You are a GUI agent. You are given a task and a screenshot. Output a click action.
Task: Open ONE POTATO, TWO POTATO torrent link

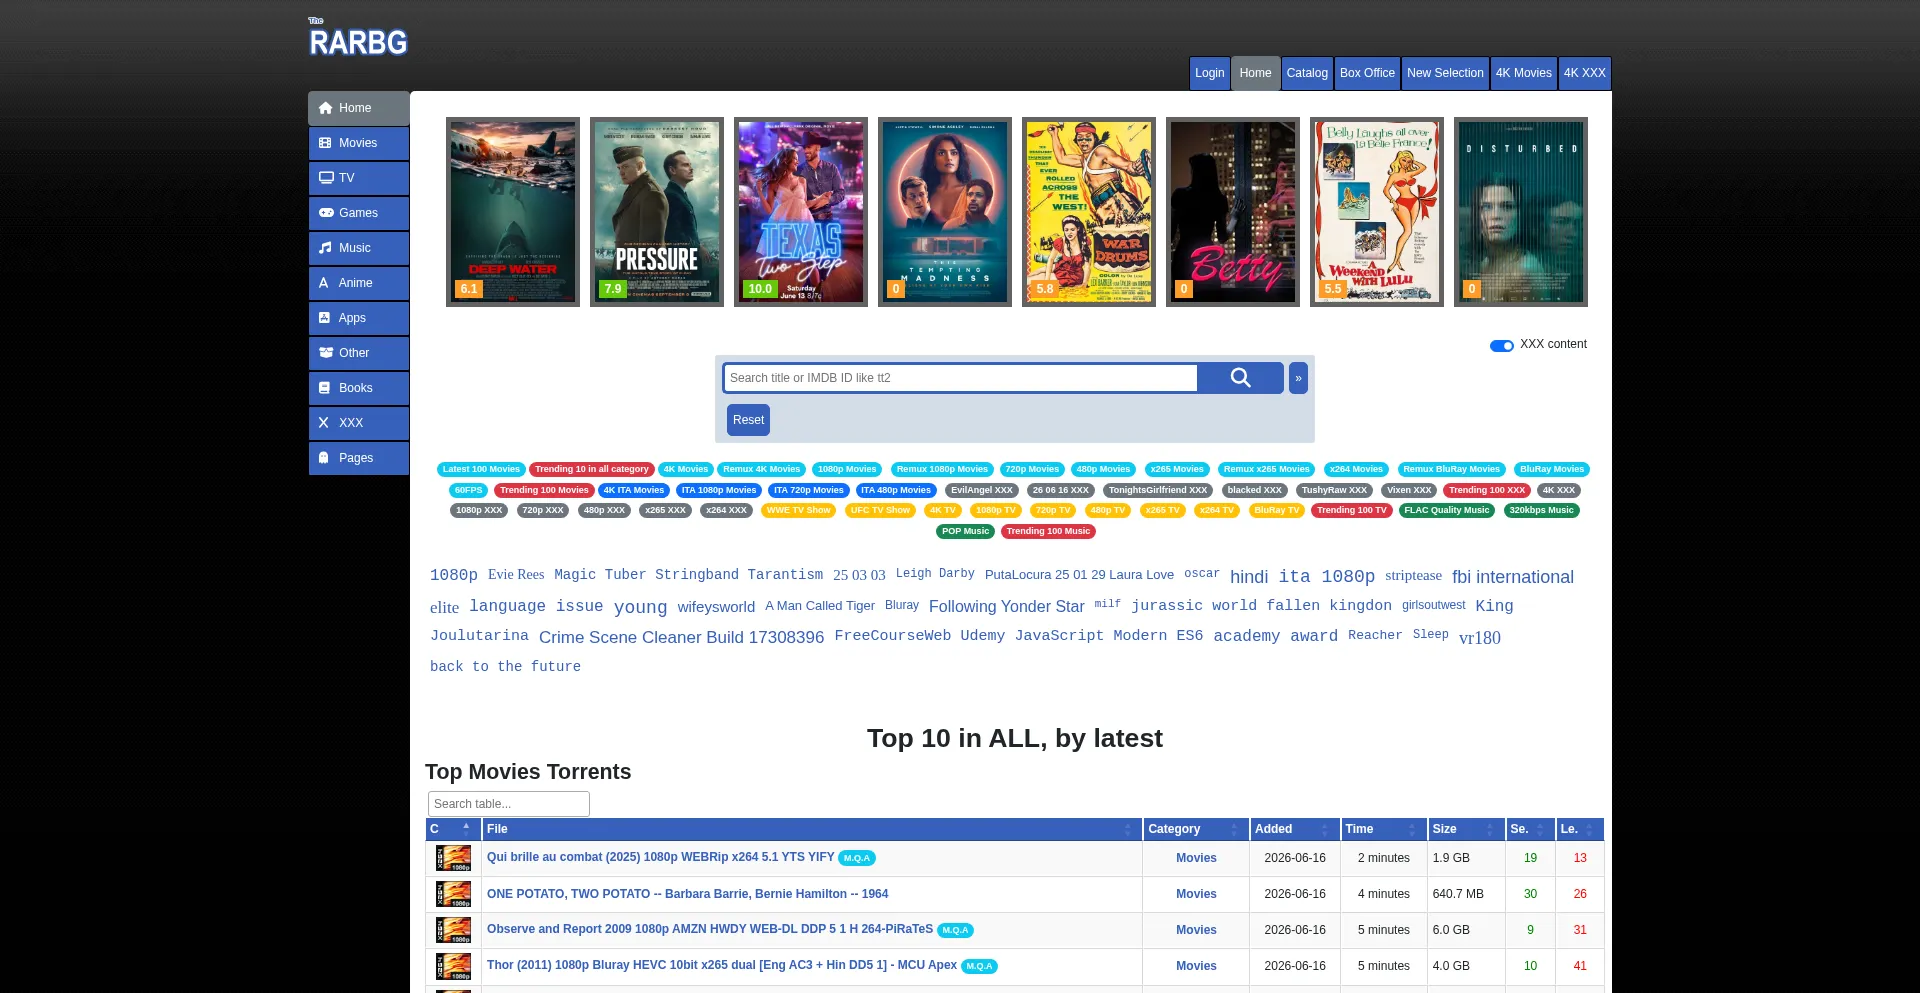click(x=687, y=894)
